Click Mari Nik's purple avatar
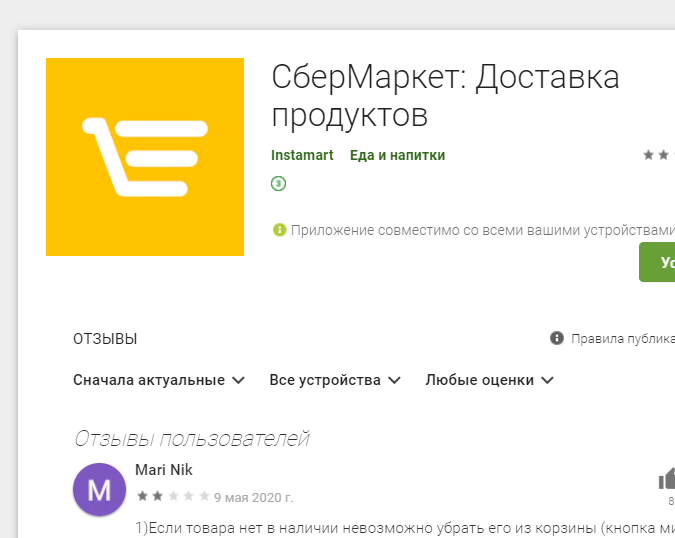 pyautogui.click(x=99, y=489)
